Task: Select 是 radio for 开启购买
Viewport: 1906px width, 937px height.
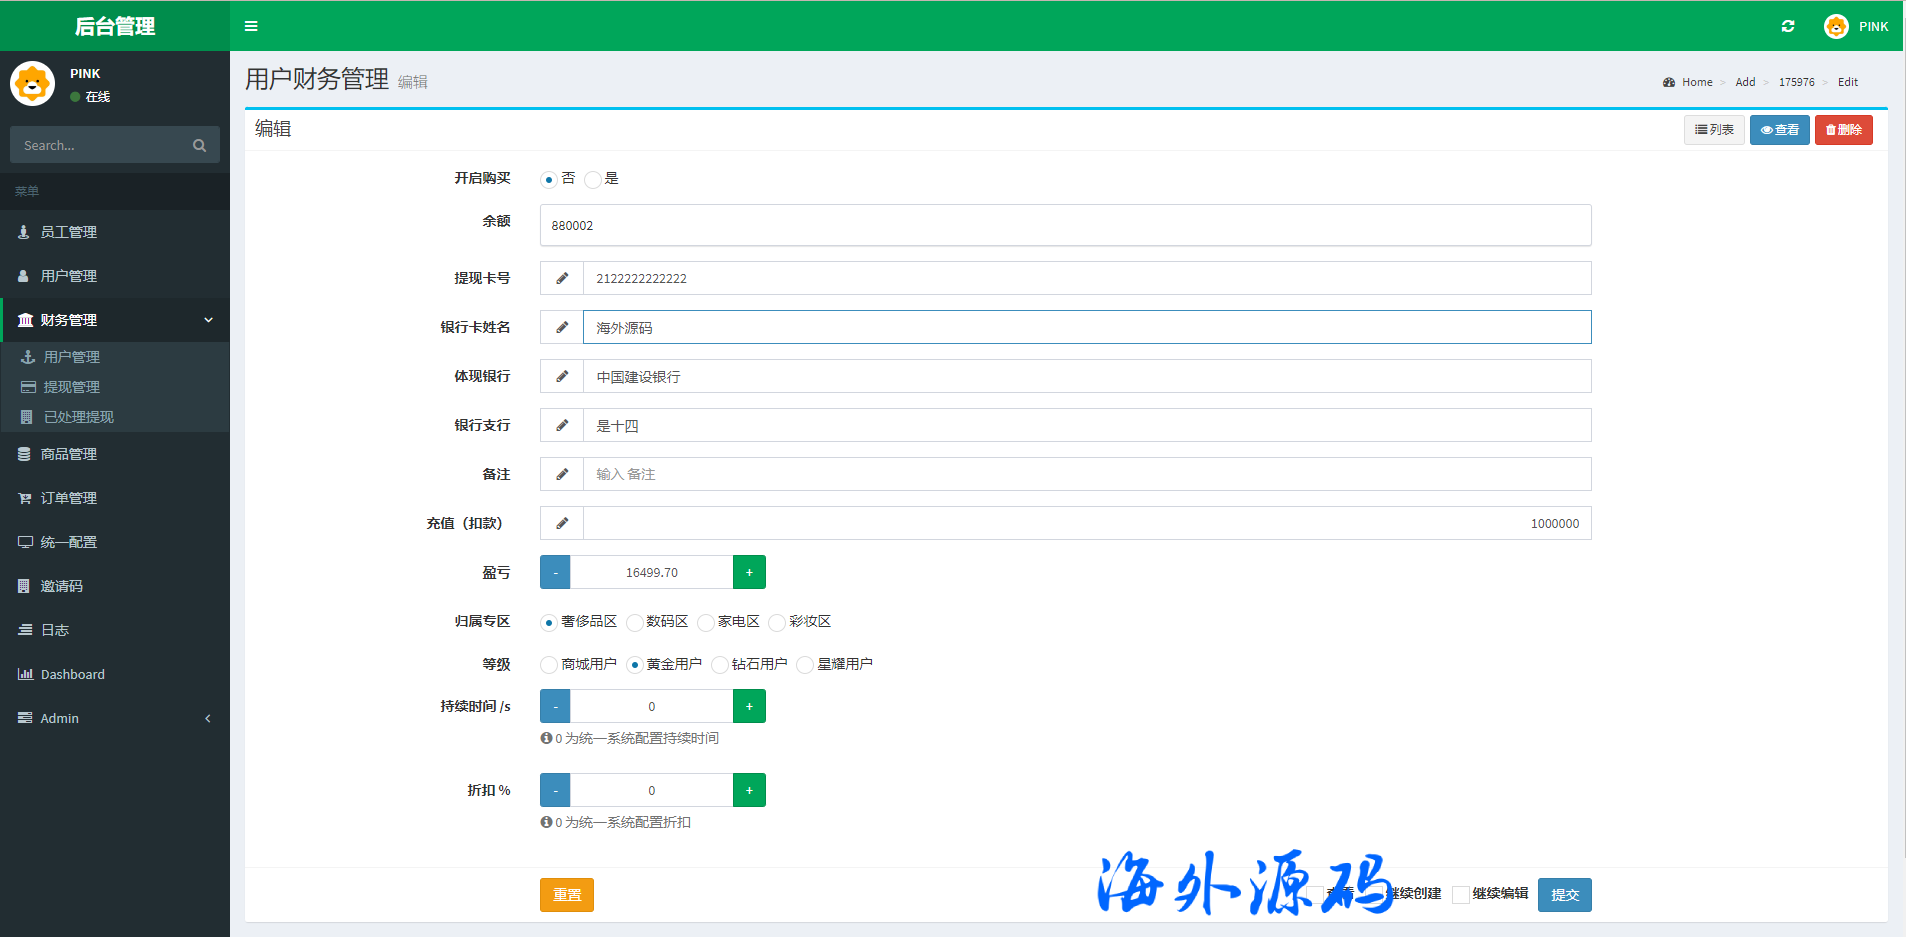Action: pos(593,180)
